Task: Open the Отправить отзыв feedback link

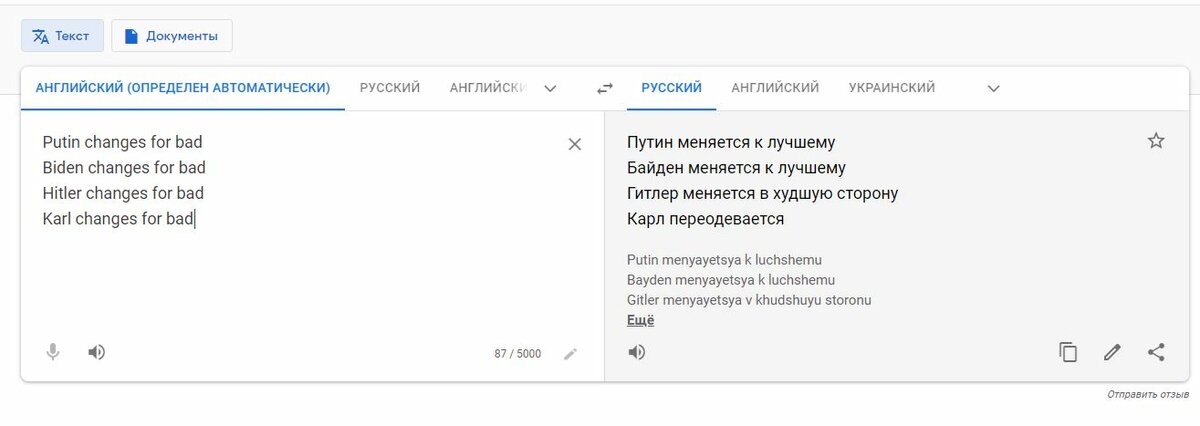Action: 1148,396
